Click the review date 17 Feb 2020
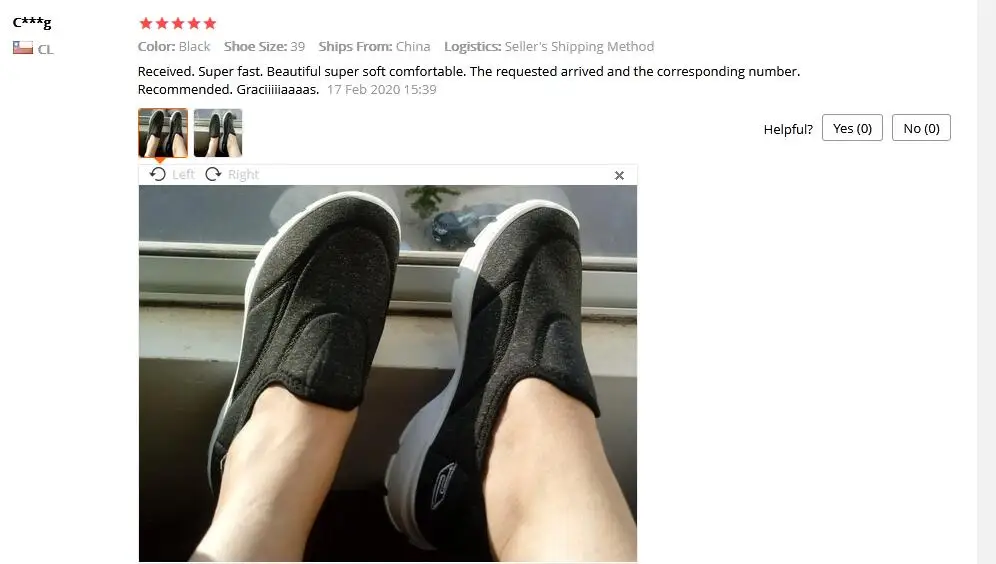This screenshot has width=996, height=564. pyautogui.click(x=382, y=90)
